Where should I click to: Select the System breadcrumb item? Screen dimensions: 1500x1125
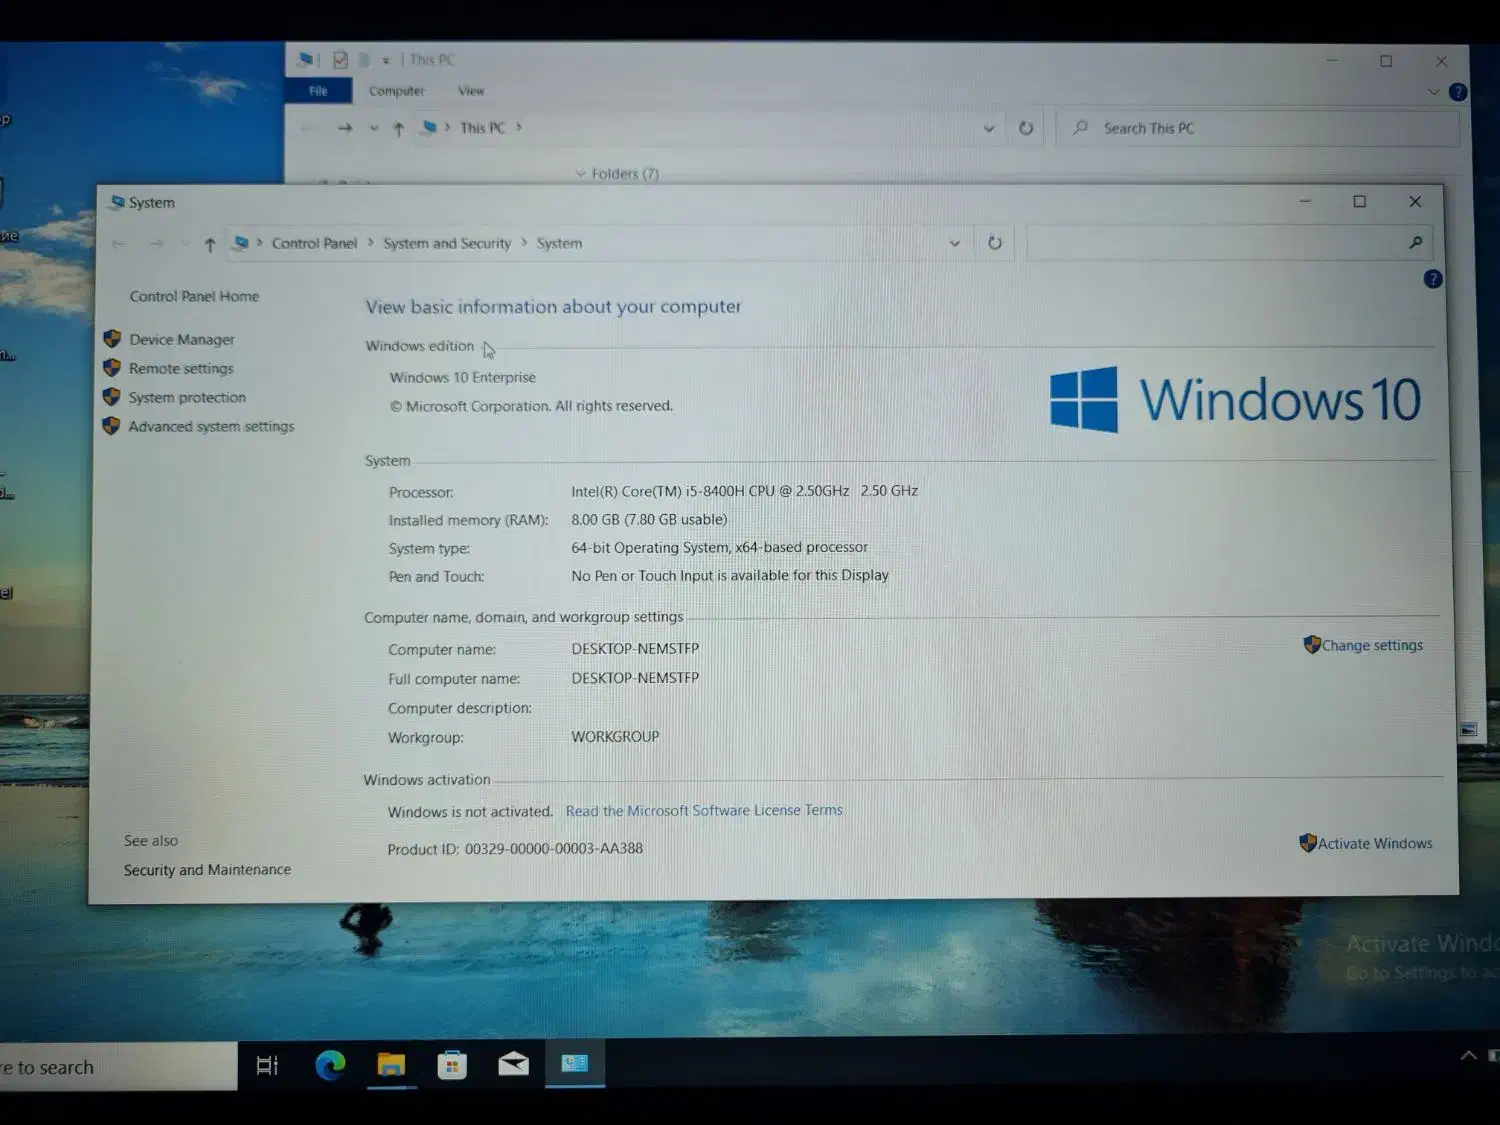[559, 244]
